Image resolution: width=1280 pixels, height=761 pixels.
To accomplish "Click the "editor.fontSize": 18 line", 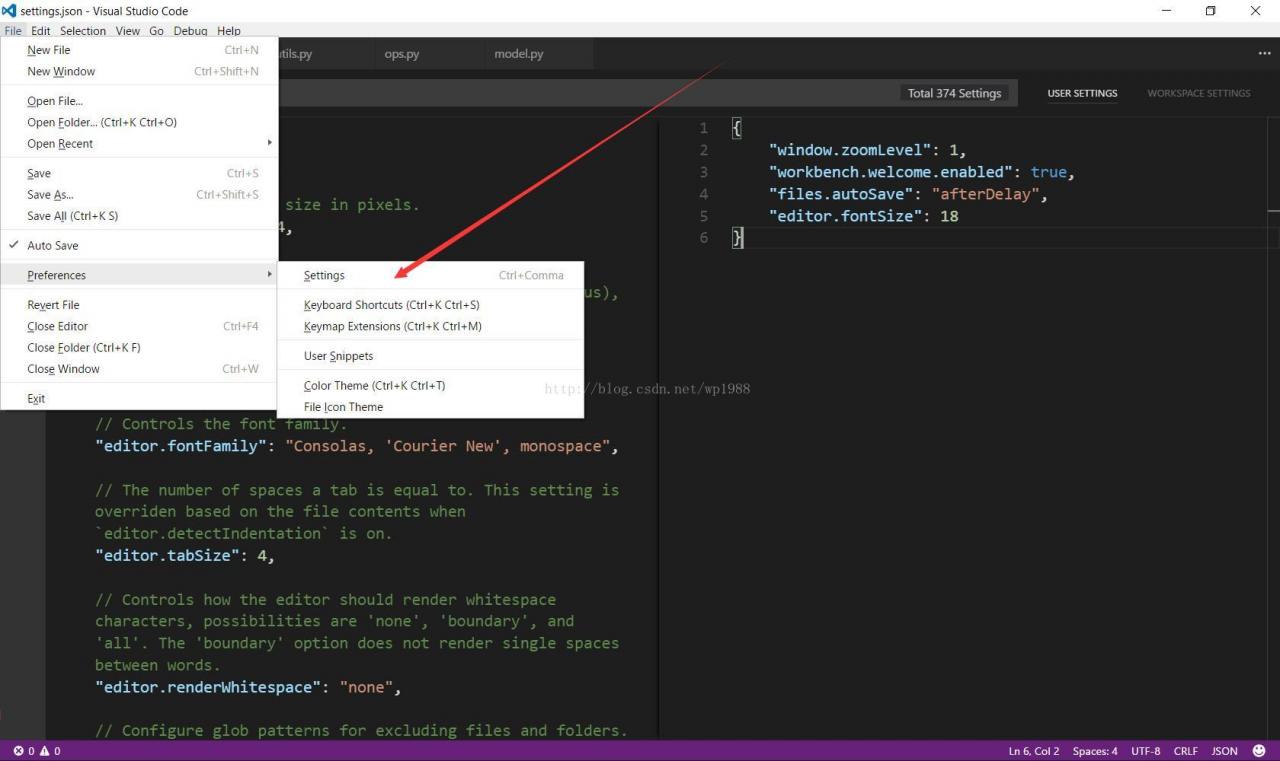I will point(863,216).
